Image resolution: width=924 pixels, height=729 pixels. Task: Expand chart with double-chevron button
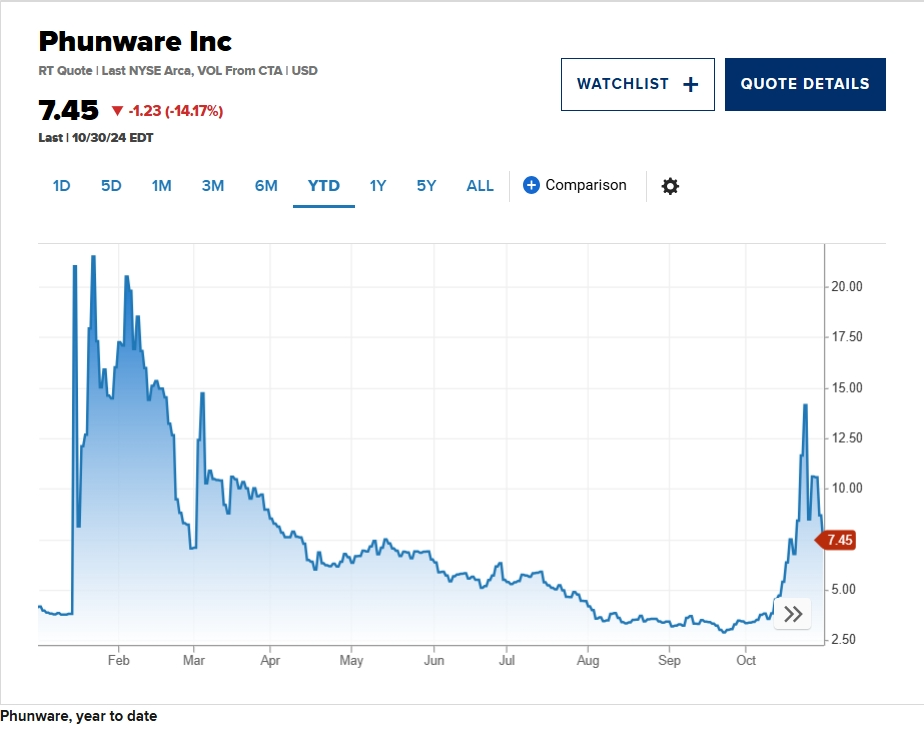point(793,614)
